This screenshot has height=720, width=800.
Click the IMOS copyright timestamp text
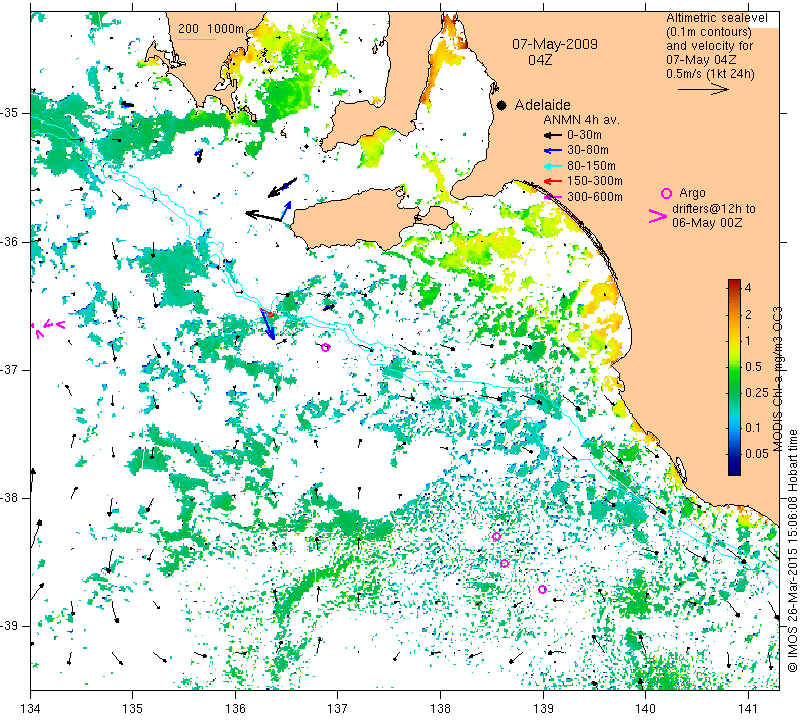[792, 550]
